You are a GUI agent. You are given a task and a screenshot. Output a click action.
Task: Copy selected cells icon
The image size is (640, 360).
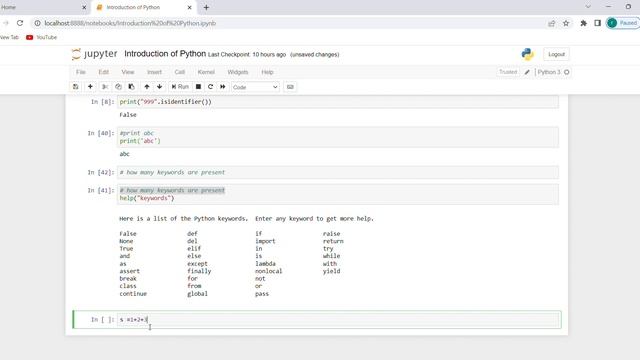click(x=118, y=87)
